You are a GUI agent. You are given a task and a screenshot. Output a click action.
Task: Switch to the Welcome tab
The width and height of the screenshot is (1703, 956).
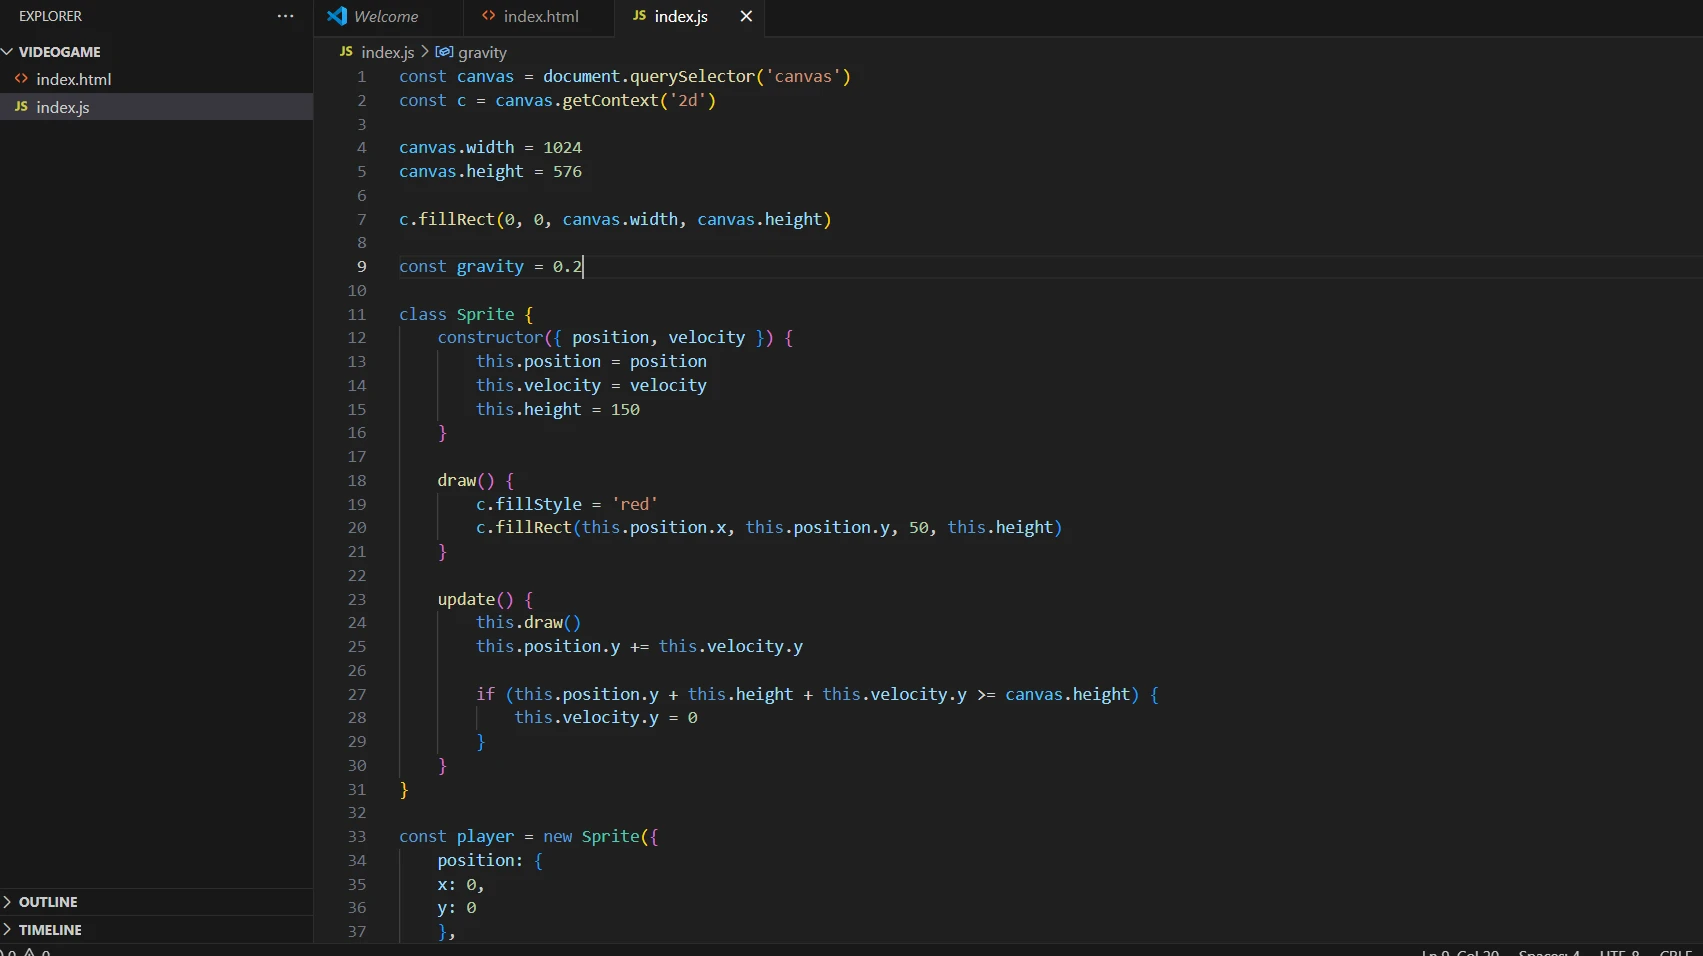(x=384, y=16)
